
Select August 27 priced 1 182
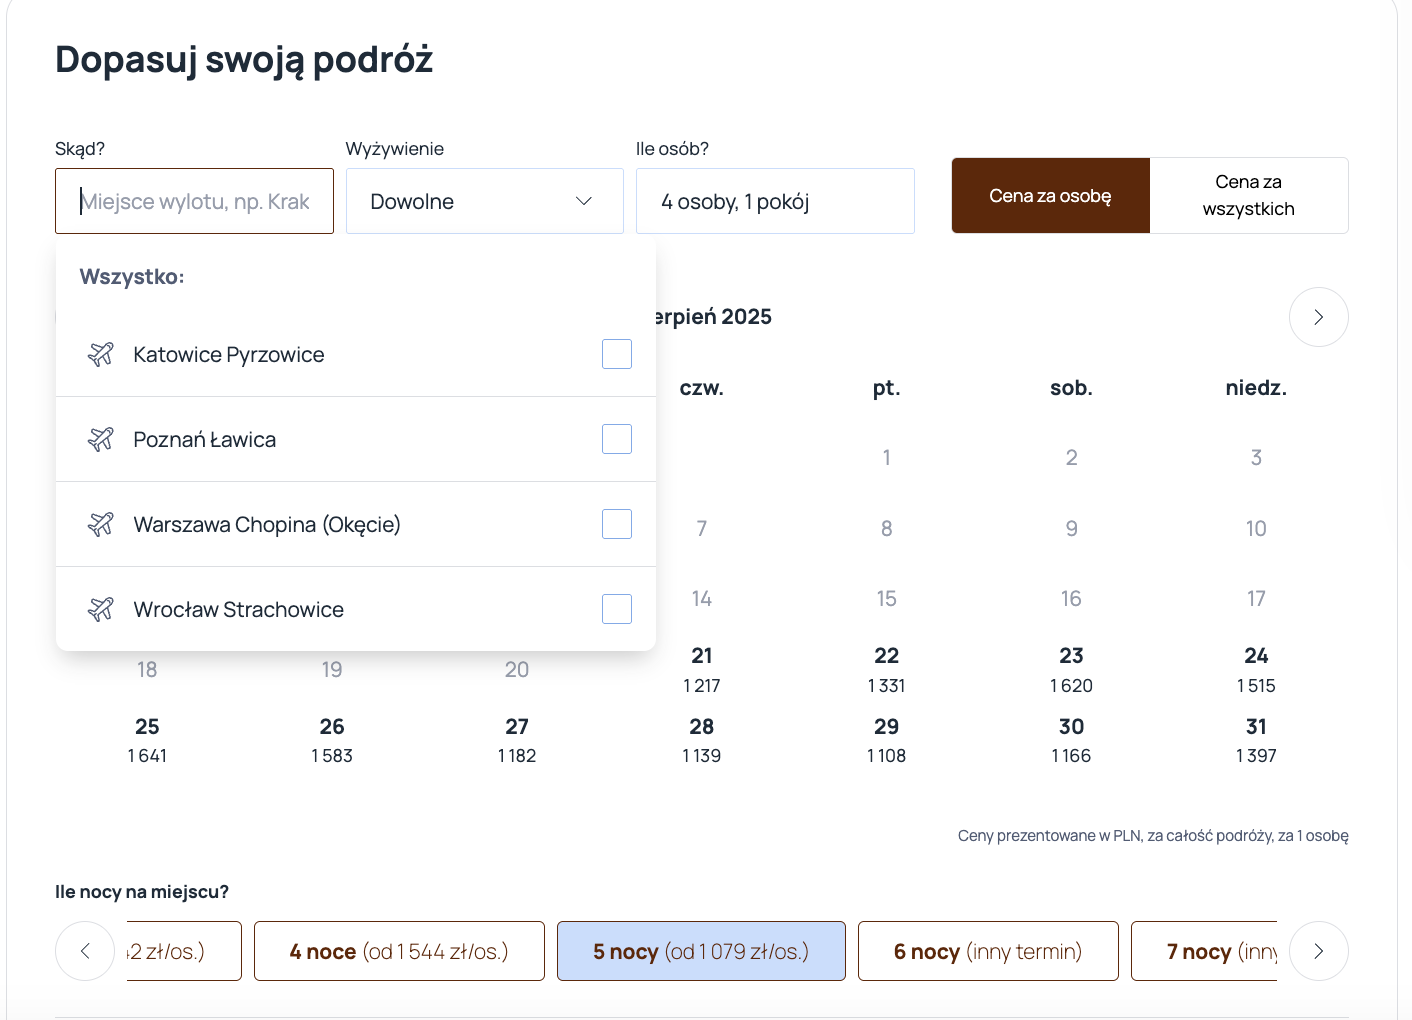(517, 740)
